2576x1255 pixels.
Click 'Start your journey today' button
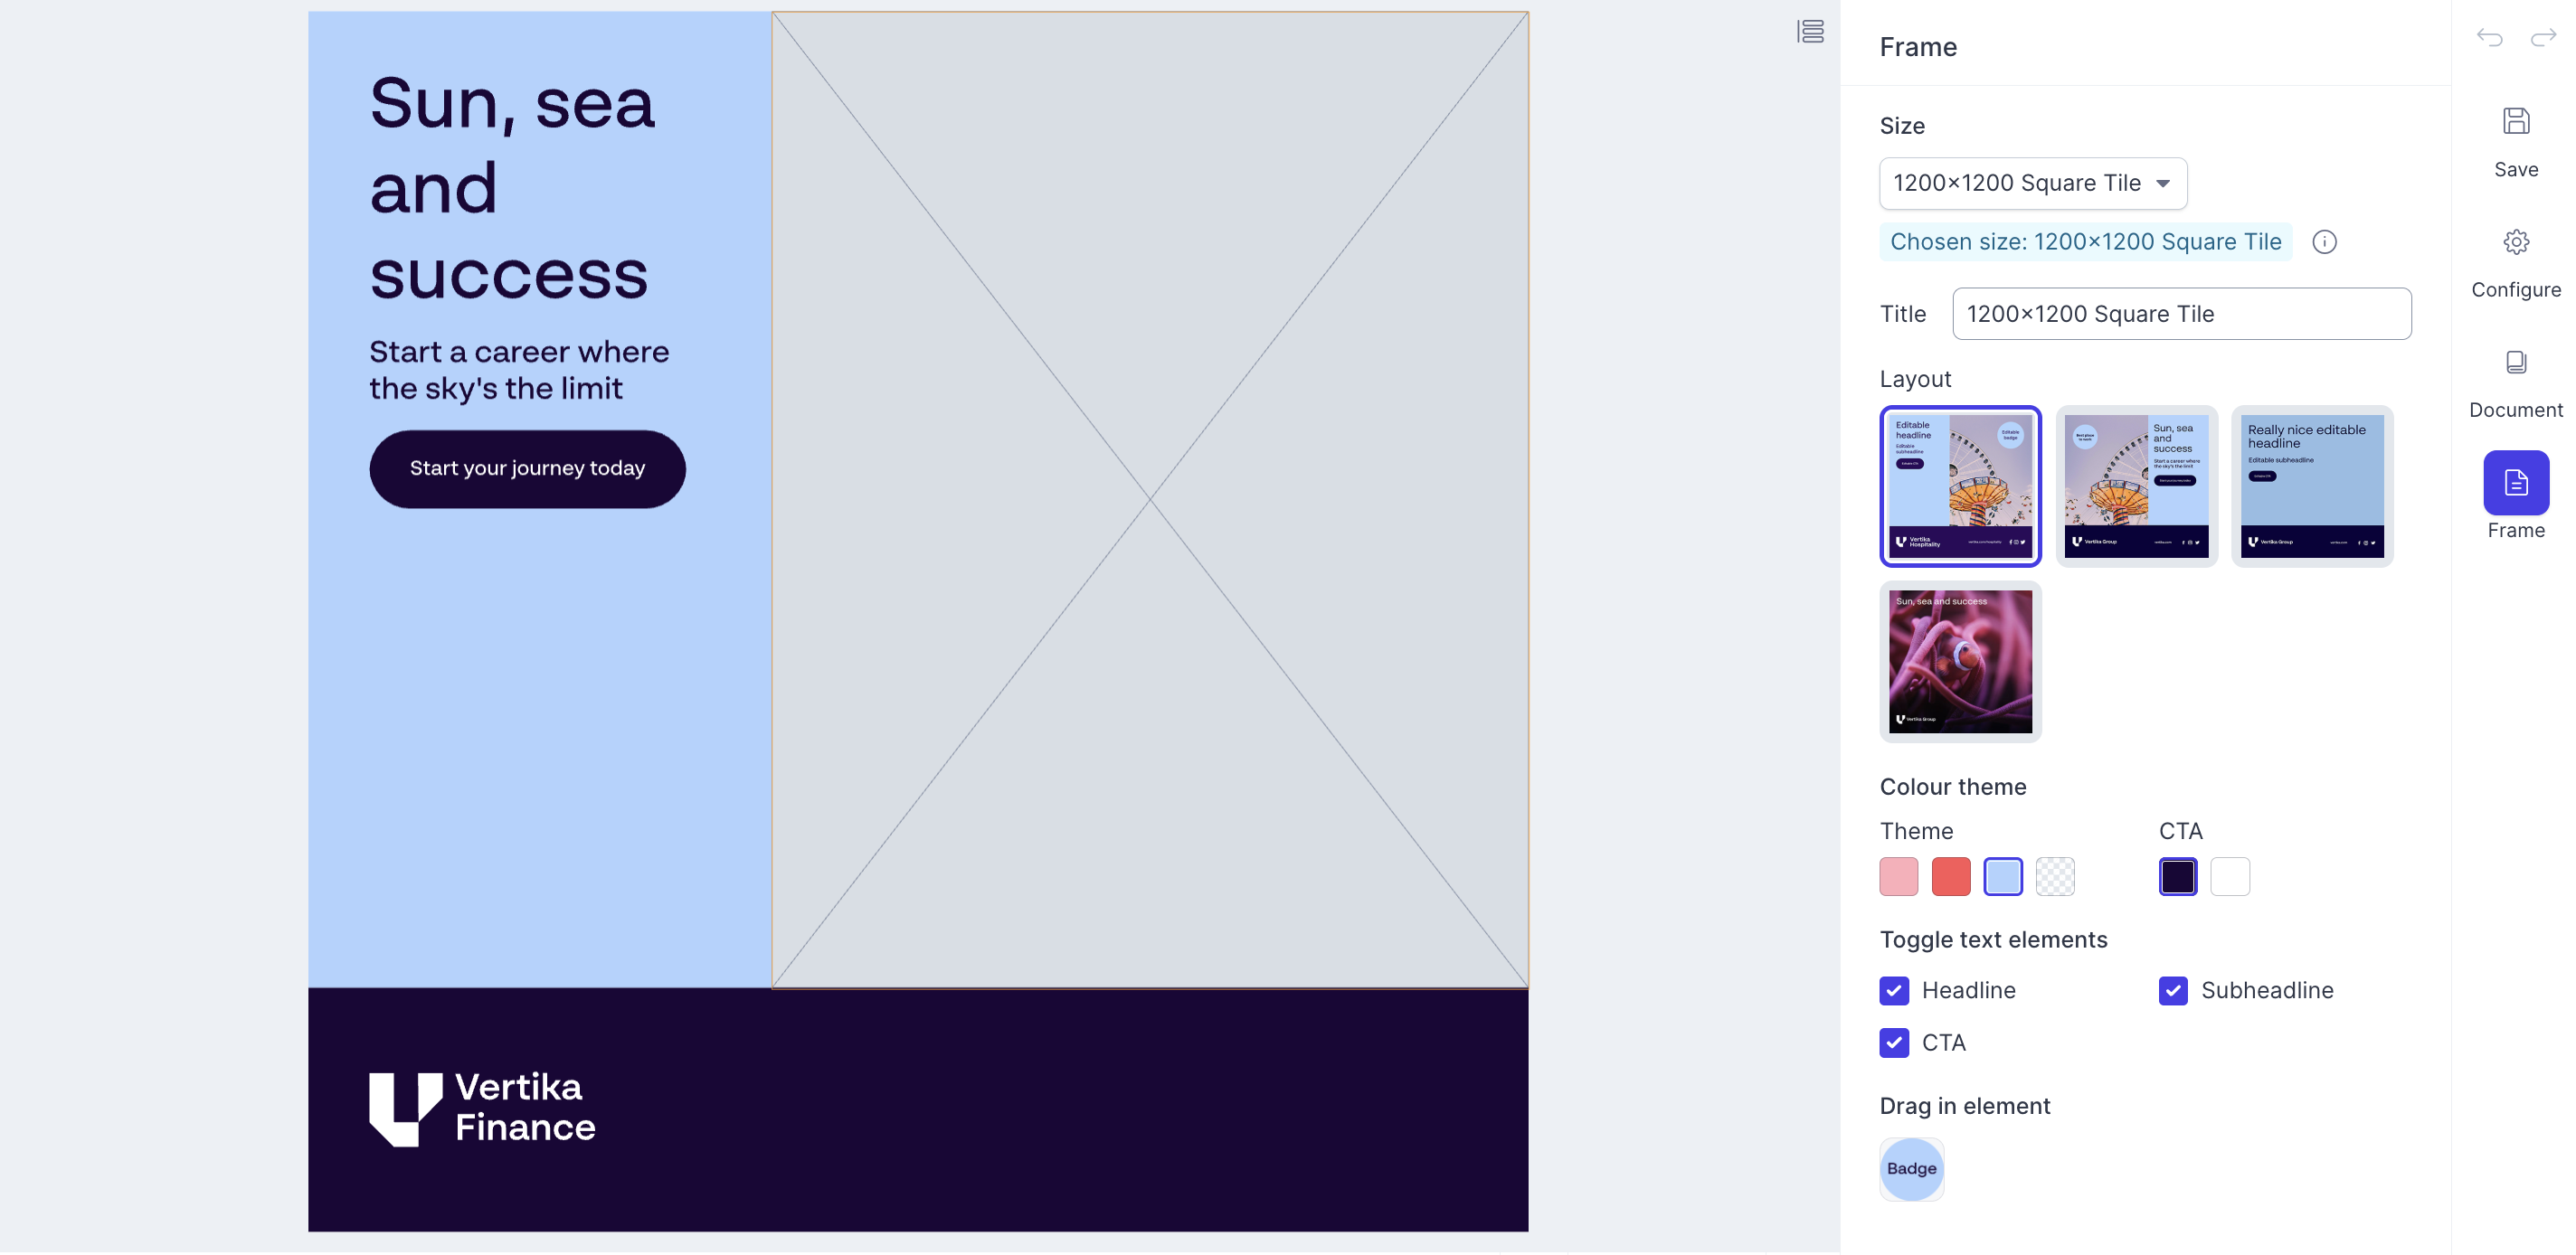coord(527,469)
